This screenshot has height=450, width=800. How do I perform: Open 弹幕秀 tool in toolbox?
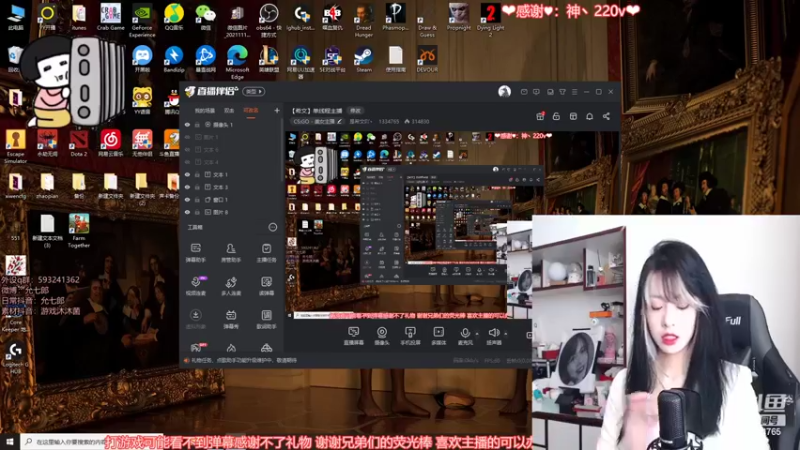click(x=231, y=319)
